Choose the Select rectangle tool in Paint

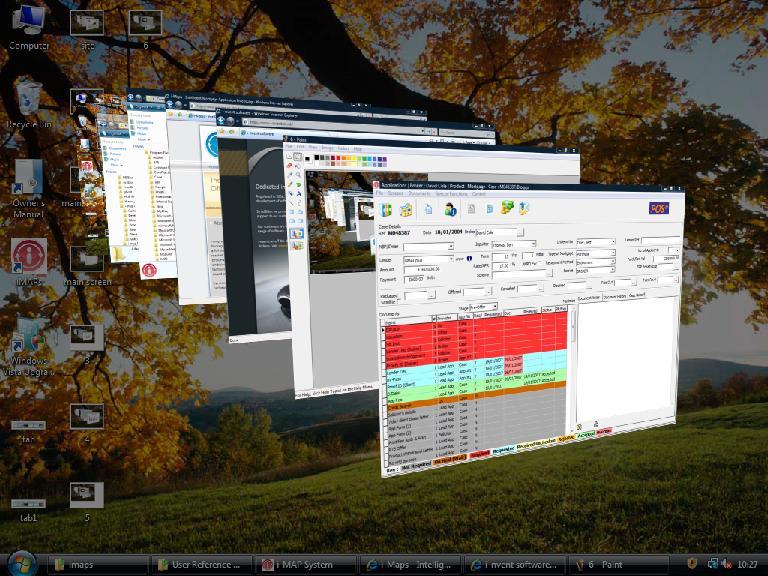click(x=297, y=157)
